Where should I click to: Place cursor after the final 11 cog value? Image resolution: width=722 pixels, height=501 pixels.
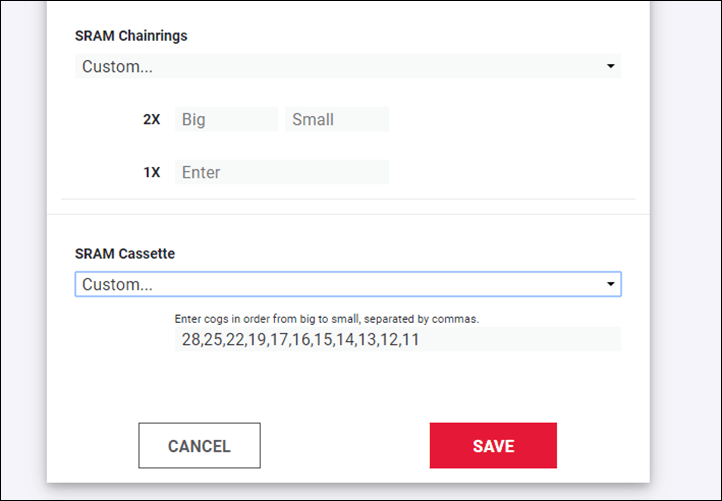pos(420,339)
